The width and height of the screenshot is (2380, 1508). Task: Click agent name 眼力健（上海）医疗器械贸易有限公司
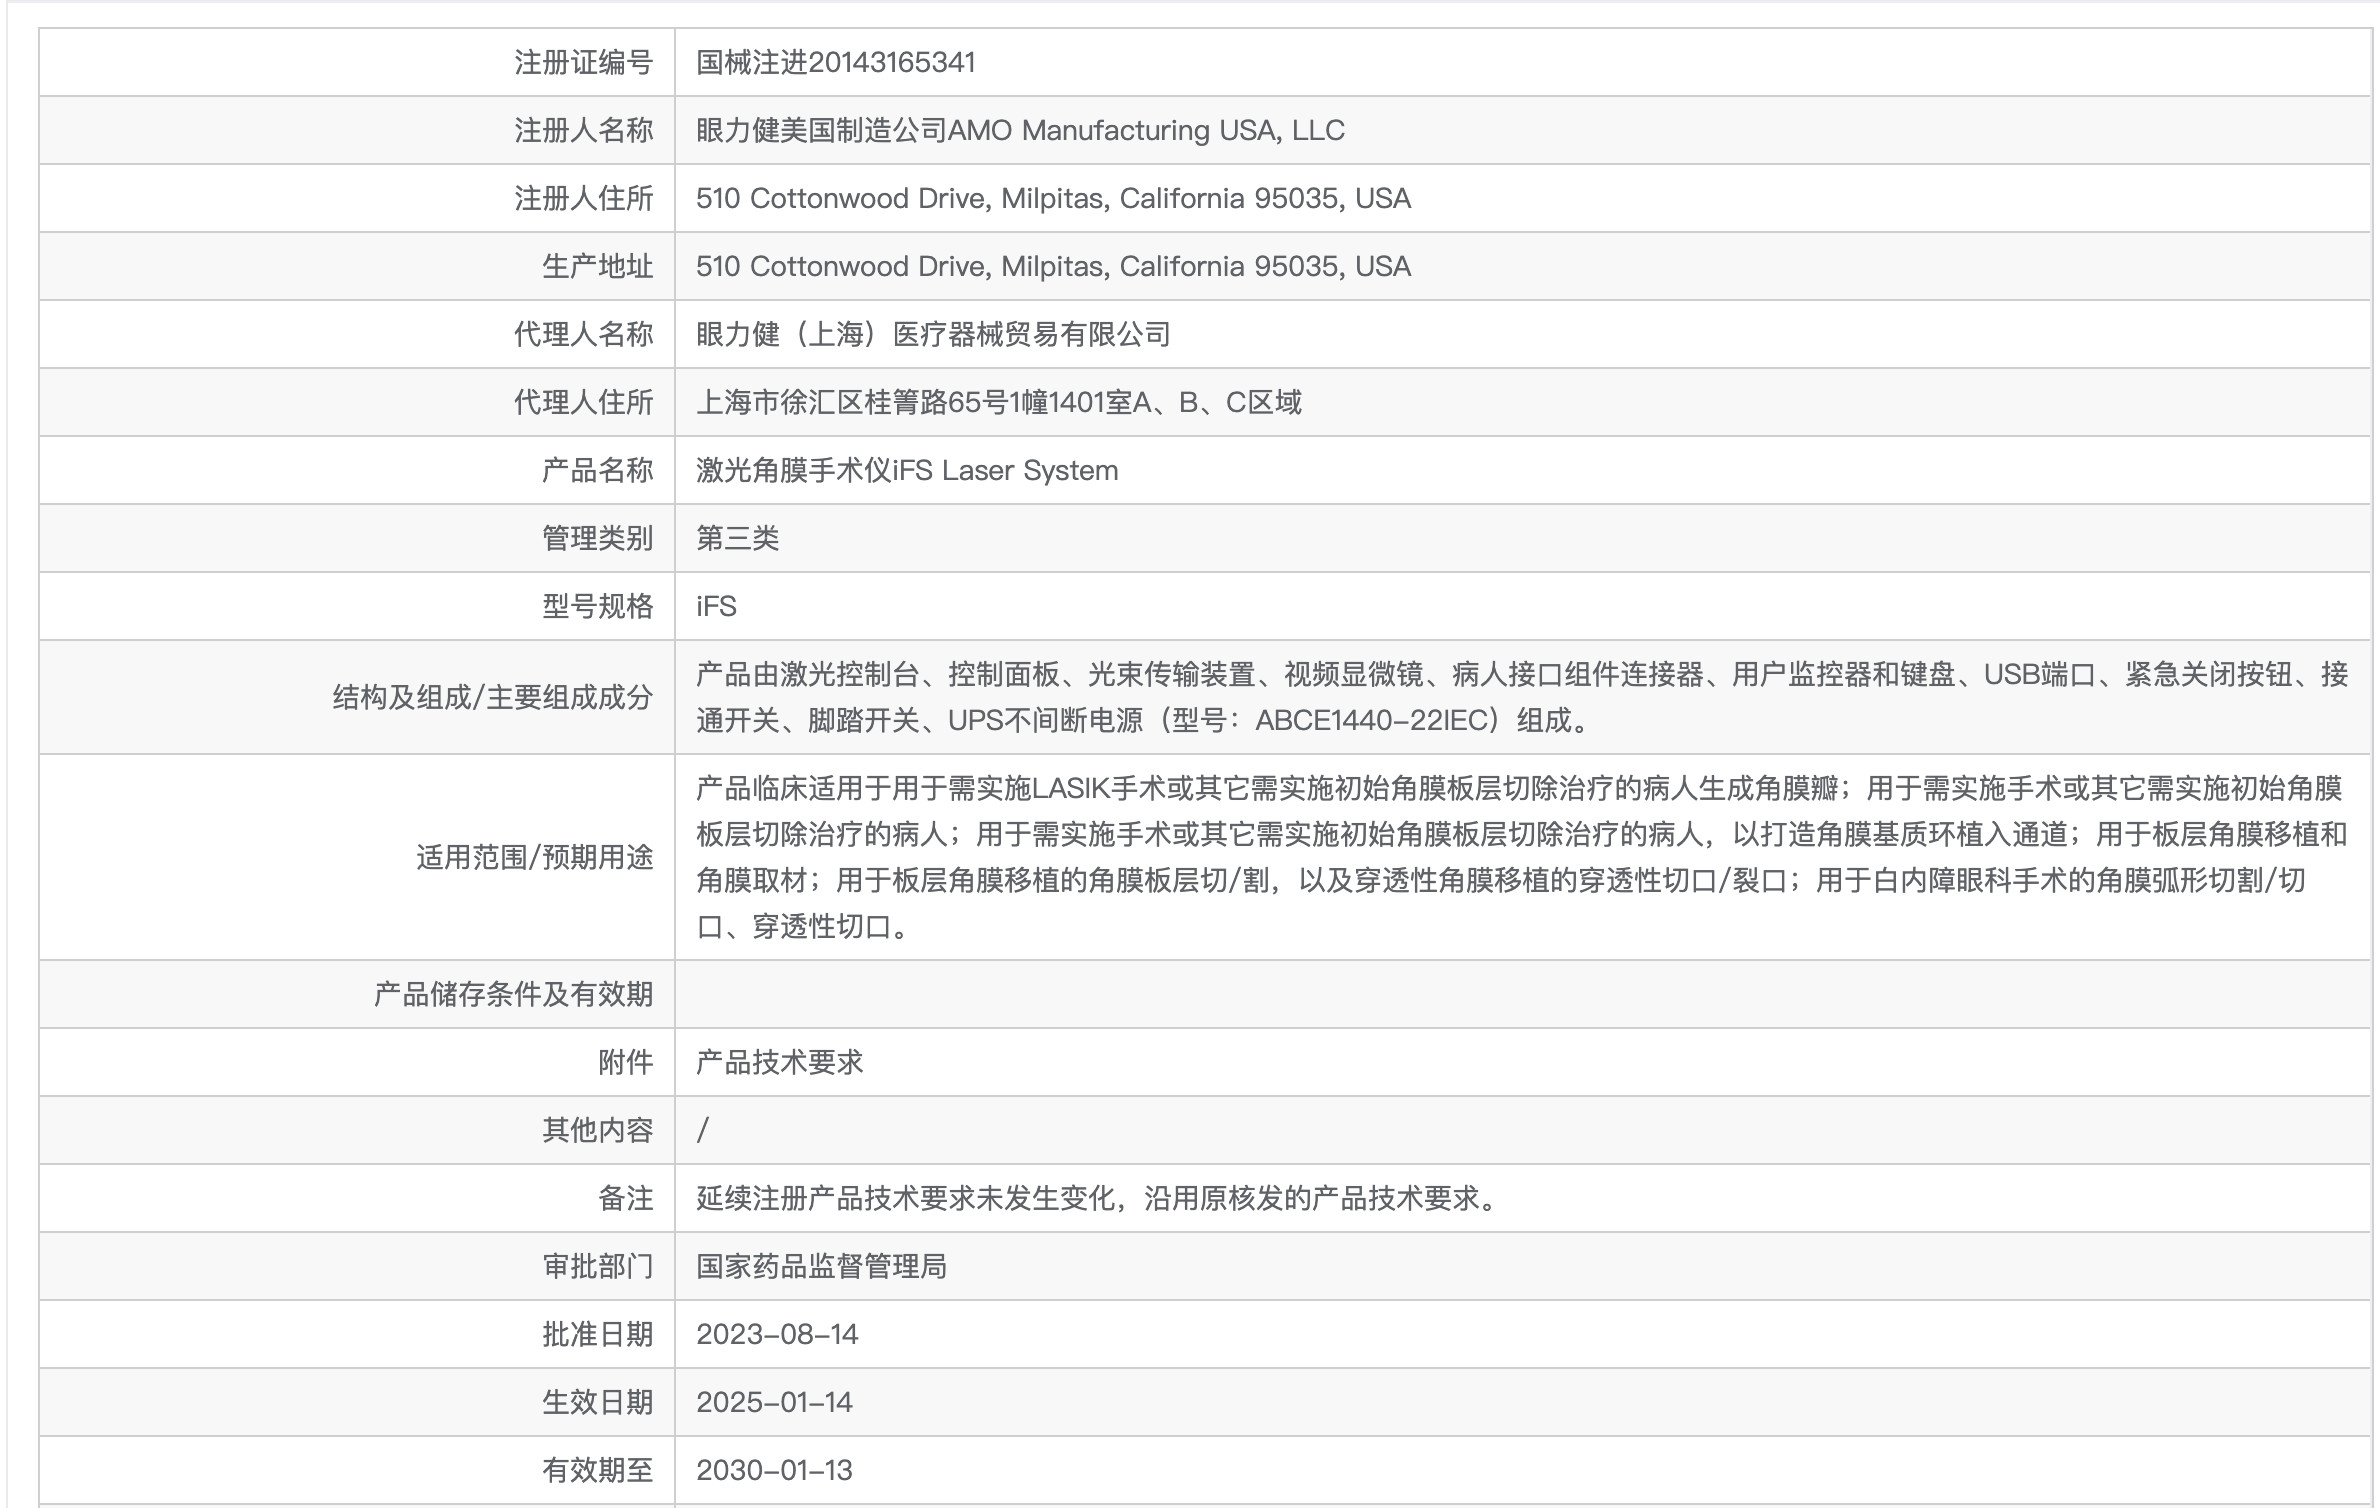coord(933,335)
